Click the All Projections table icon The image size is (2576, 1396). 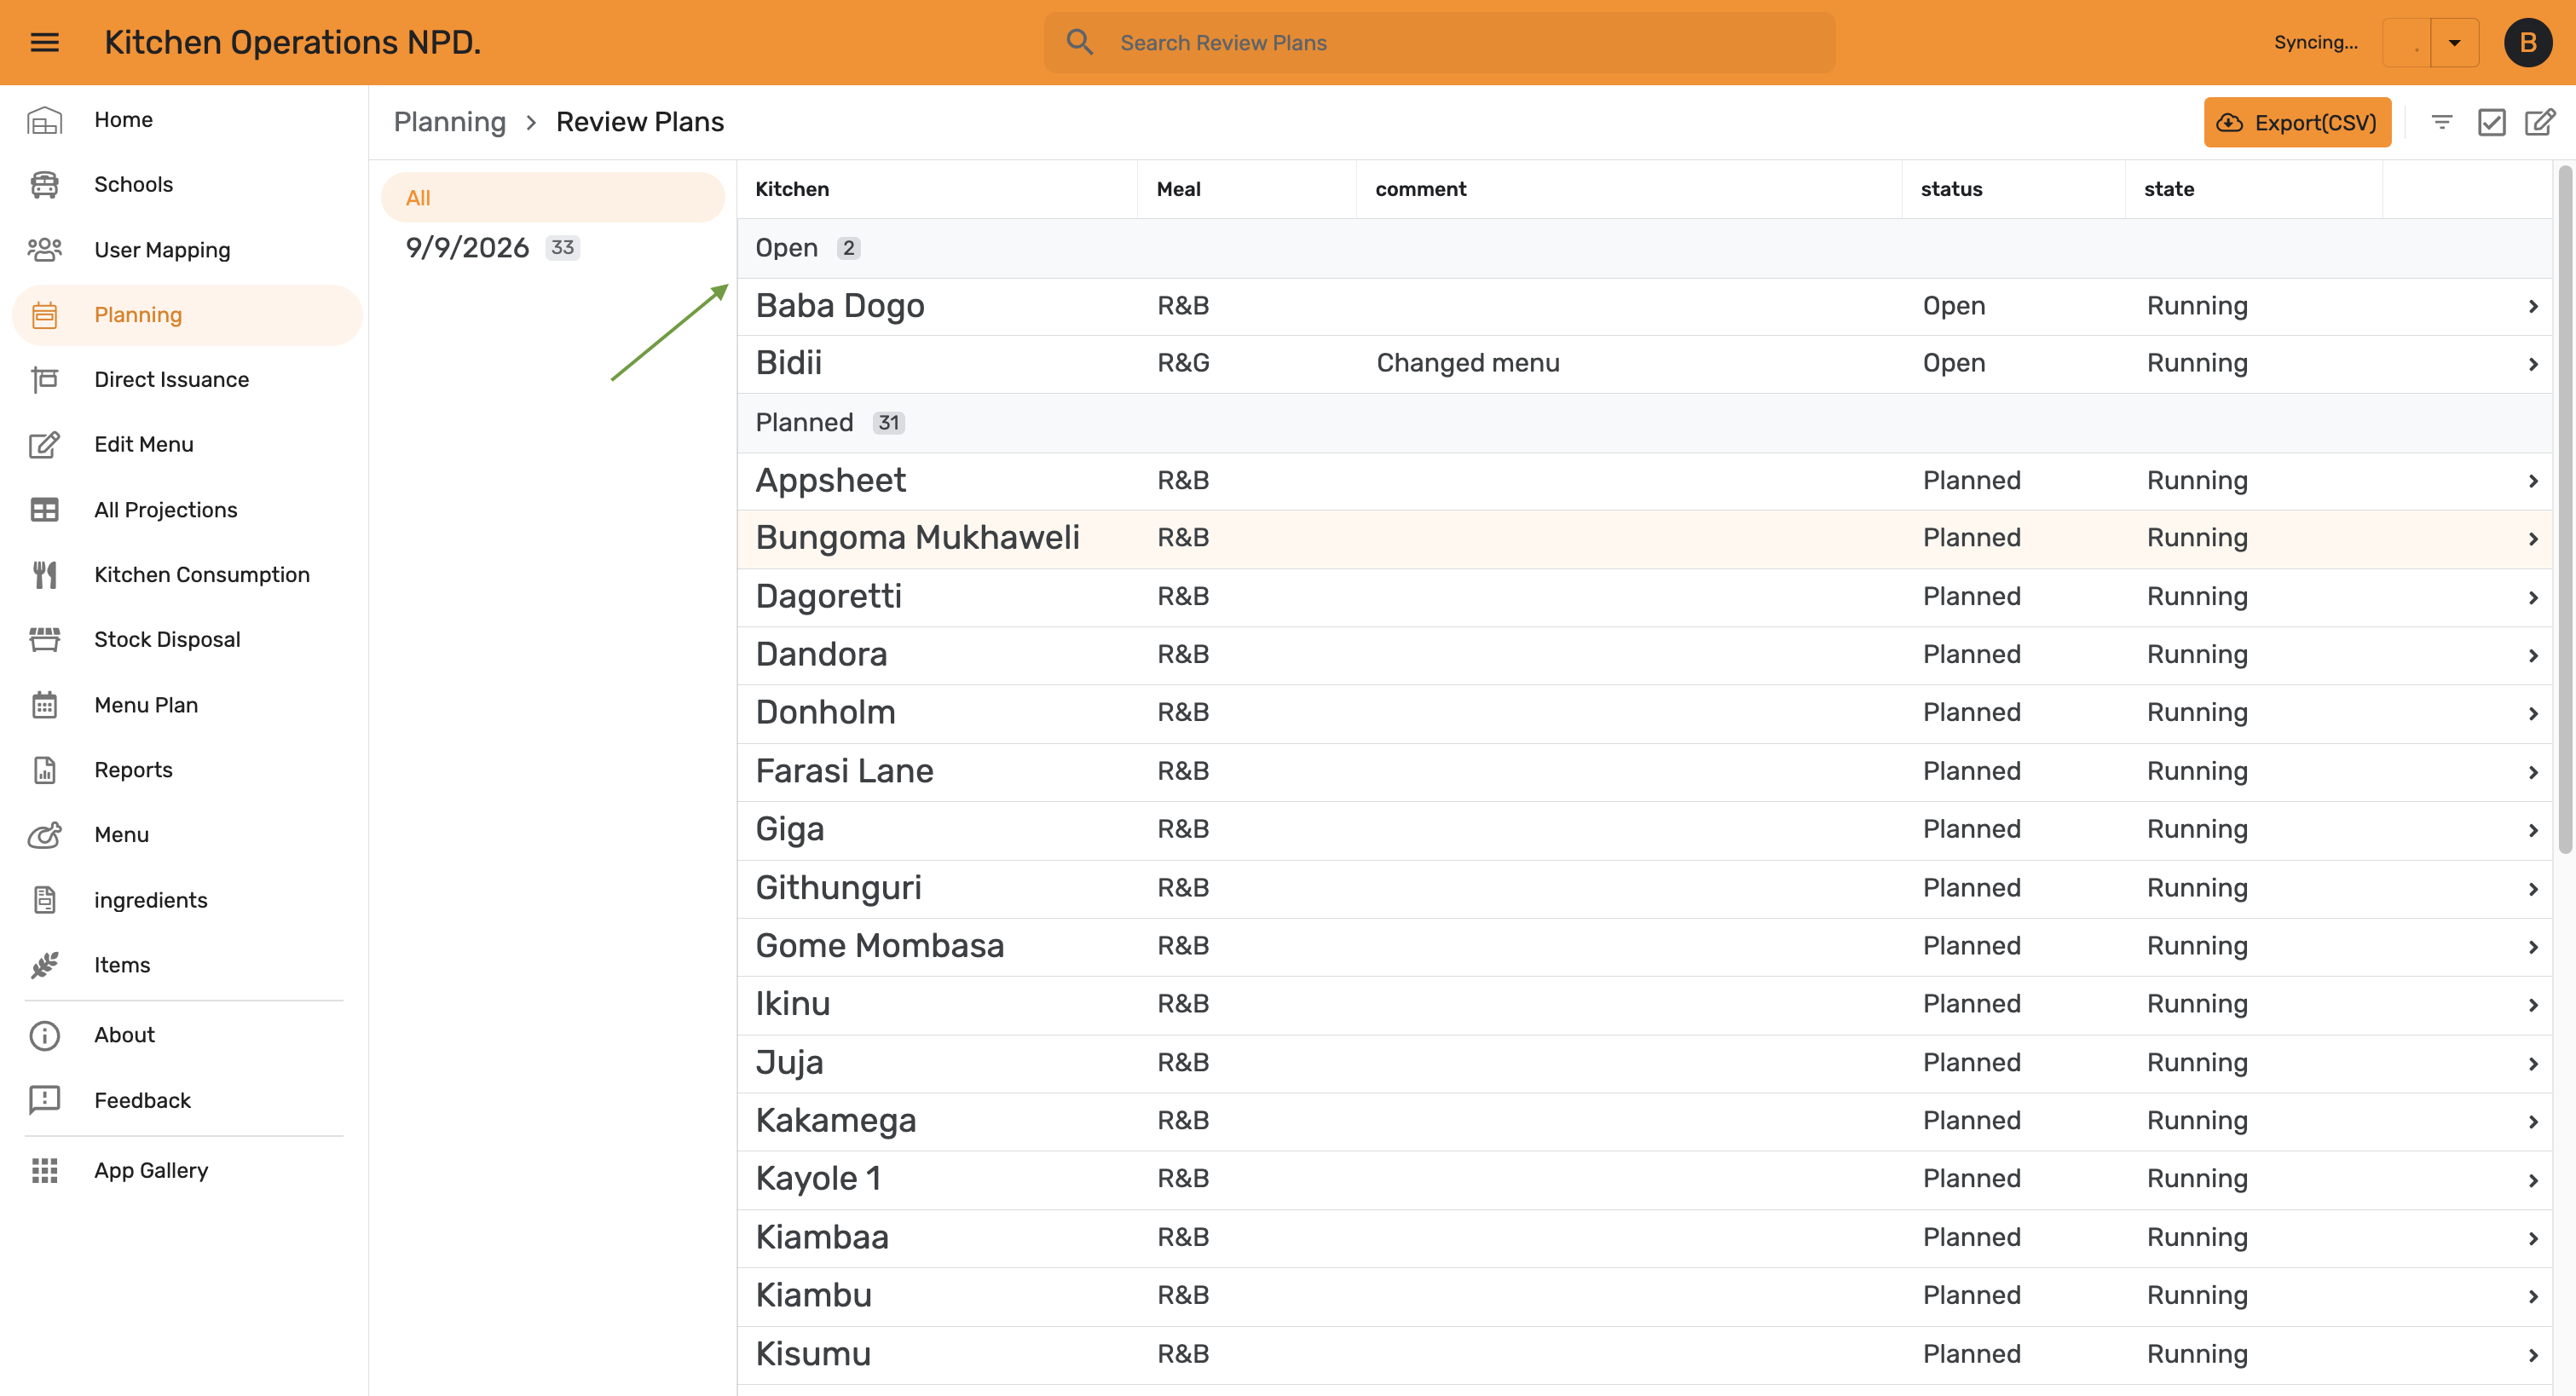pyautogui.click(x=44, y=510)
